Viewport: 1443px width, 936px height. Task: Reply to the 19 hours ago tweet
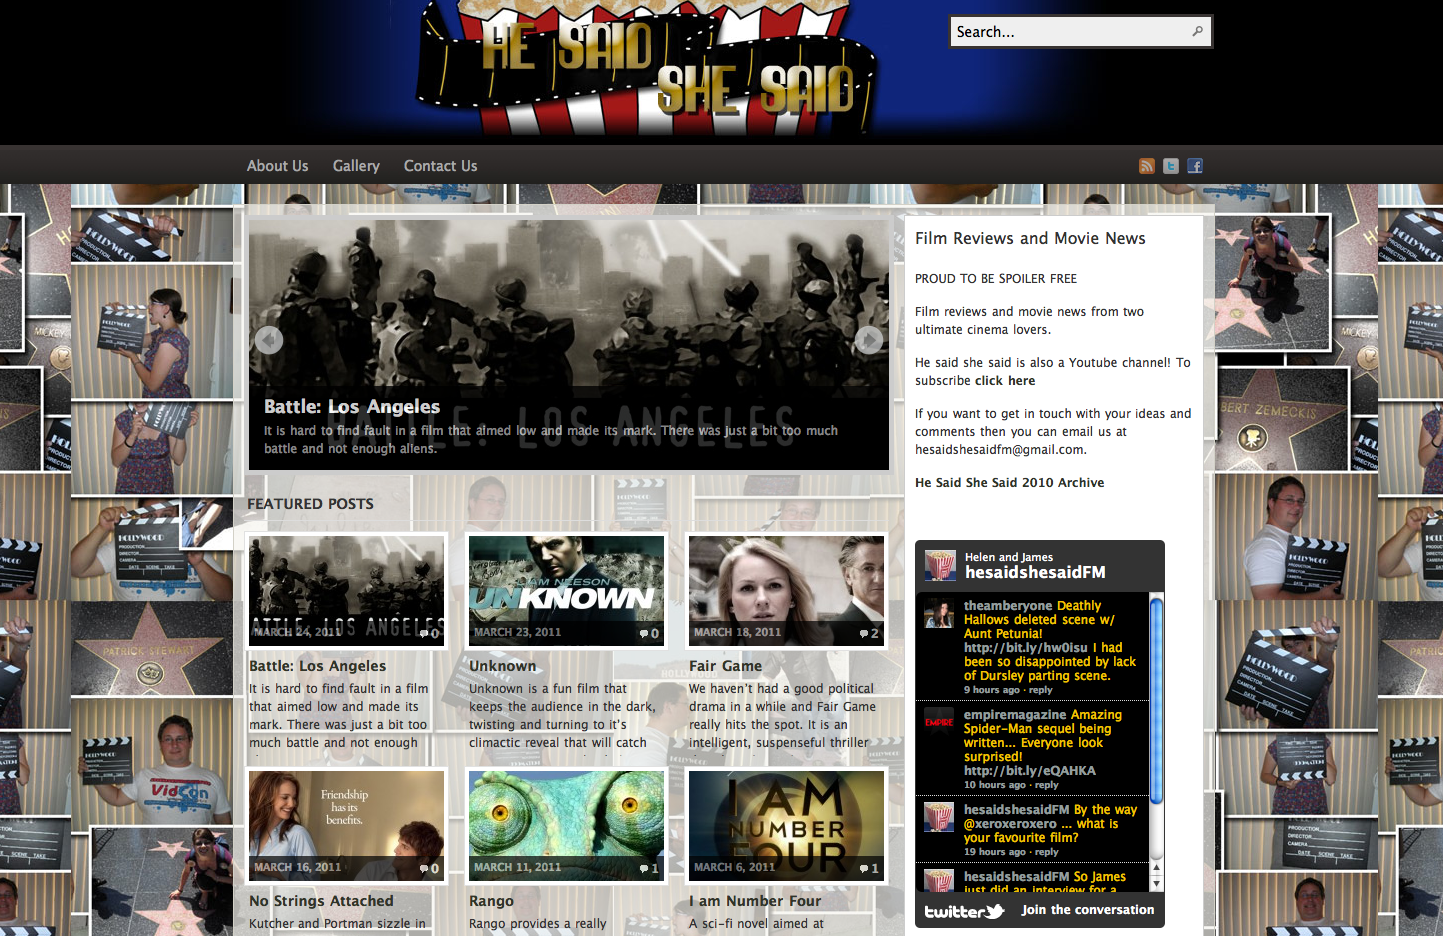click(x=1046, y=852)
